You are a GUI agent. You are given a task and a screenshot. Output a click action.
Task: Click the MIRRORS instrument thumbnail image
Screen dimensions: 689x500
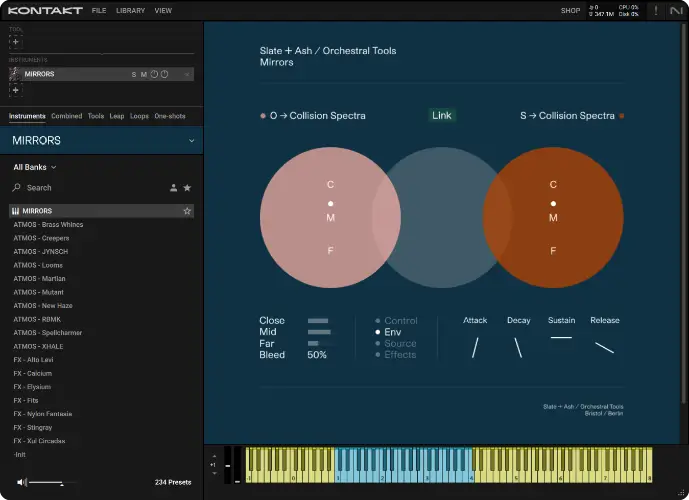click(15, 74)
